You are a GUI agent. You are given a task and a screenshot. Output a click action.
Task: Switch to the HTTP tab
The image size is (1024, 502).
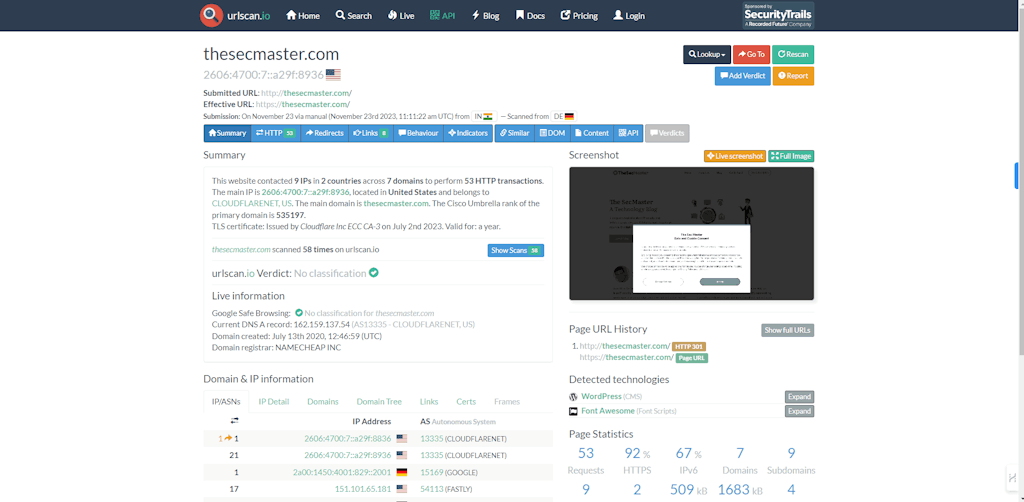[x=276, y=133]
